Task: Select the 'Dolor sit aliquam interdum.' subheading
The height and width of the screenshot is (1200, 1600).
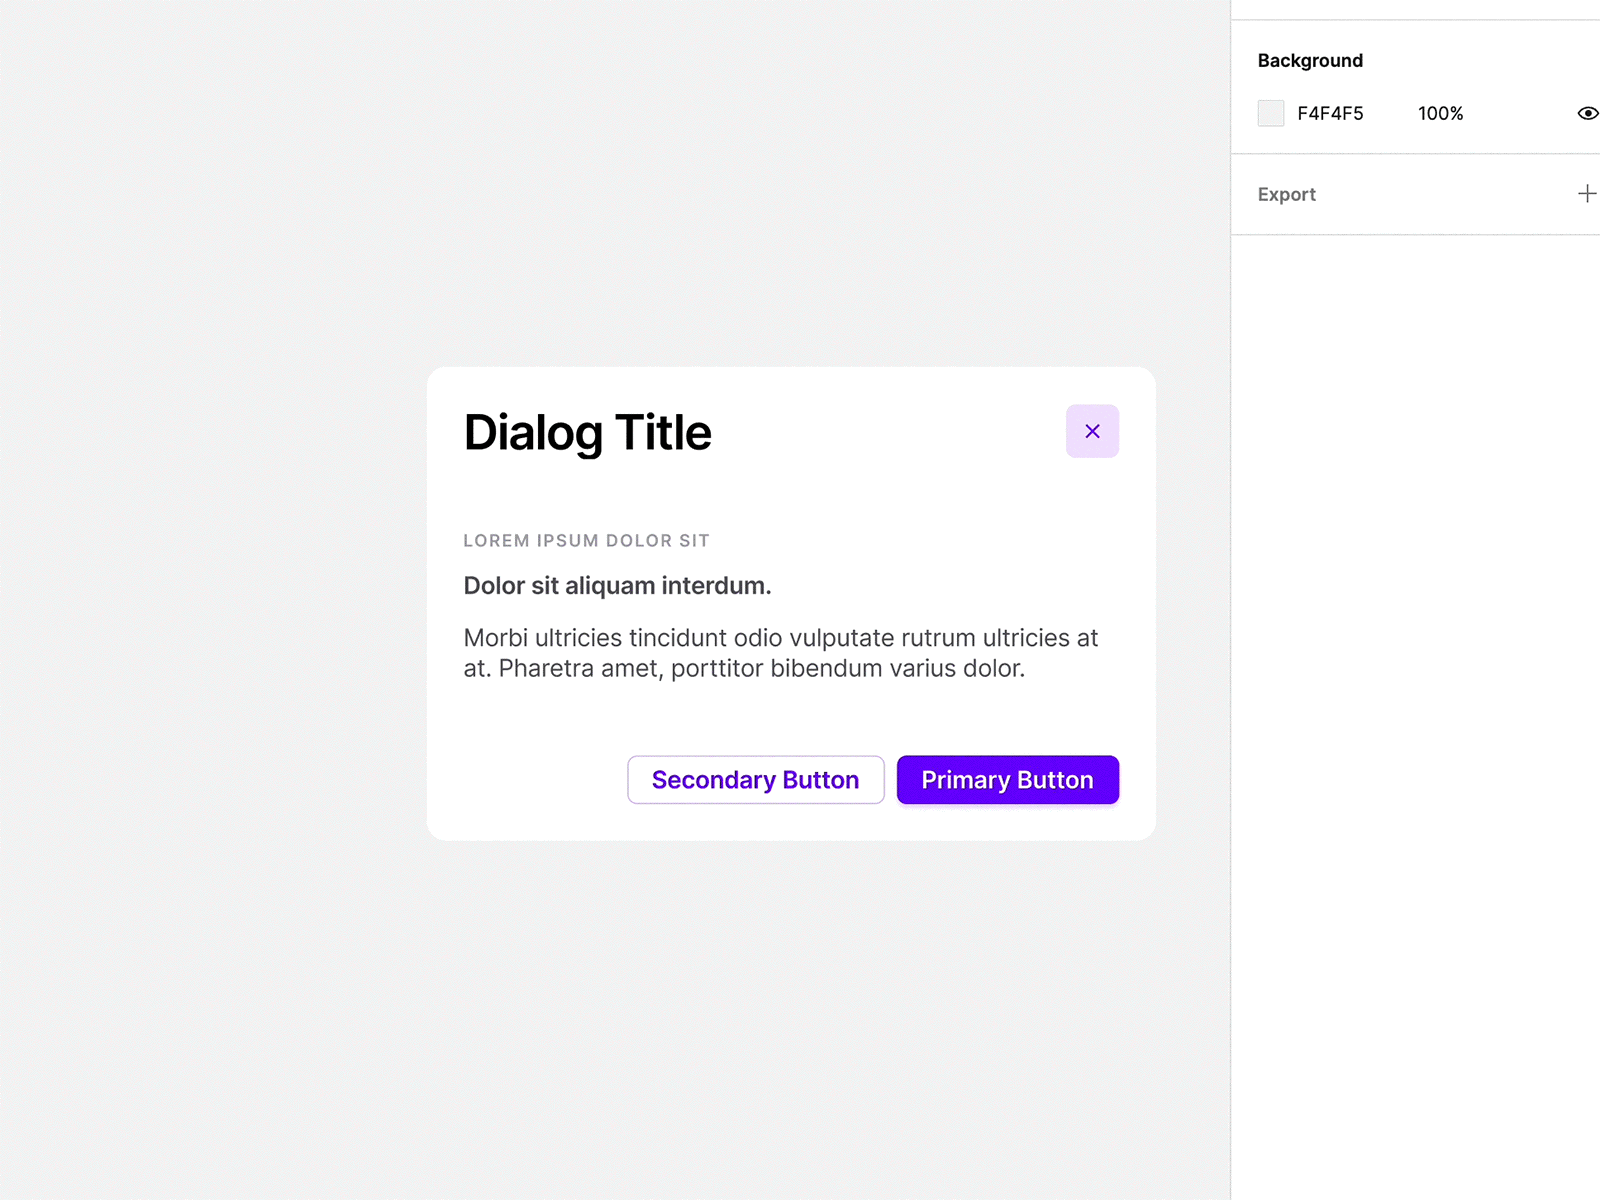Action: [x=616, y=585]
